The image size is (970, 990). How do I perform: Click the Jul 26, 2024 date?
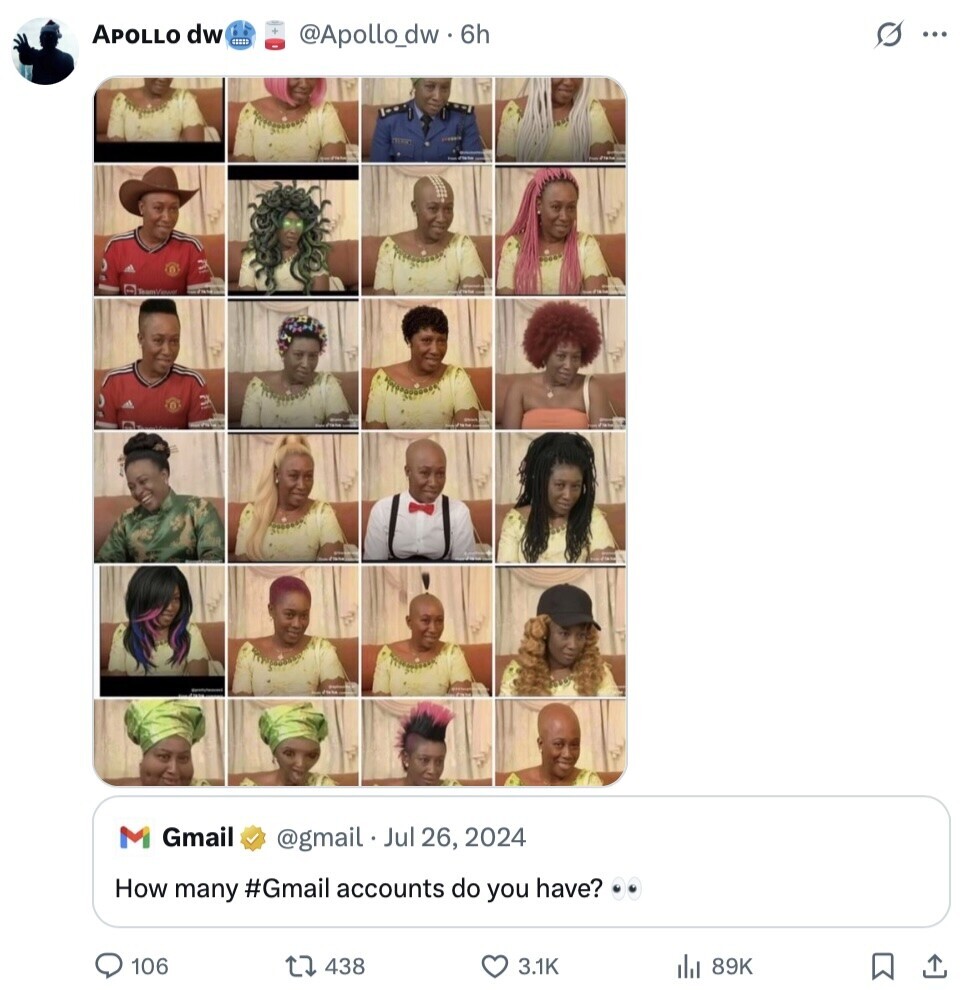[x=455, y=837]
